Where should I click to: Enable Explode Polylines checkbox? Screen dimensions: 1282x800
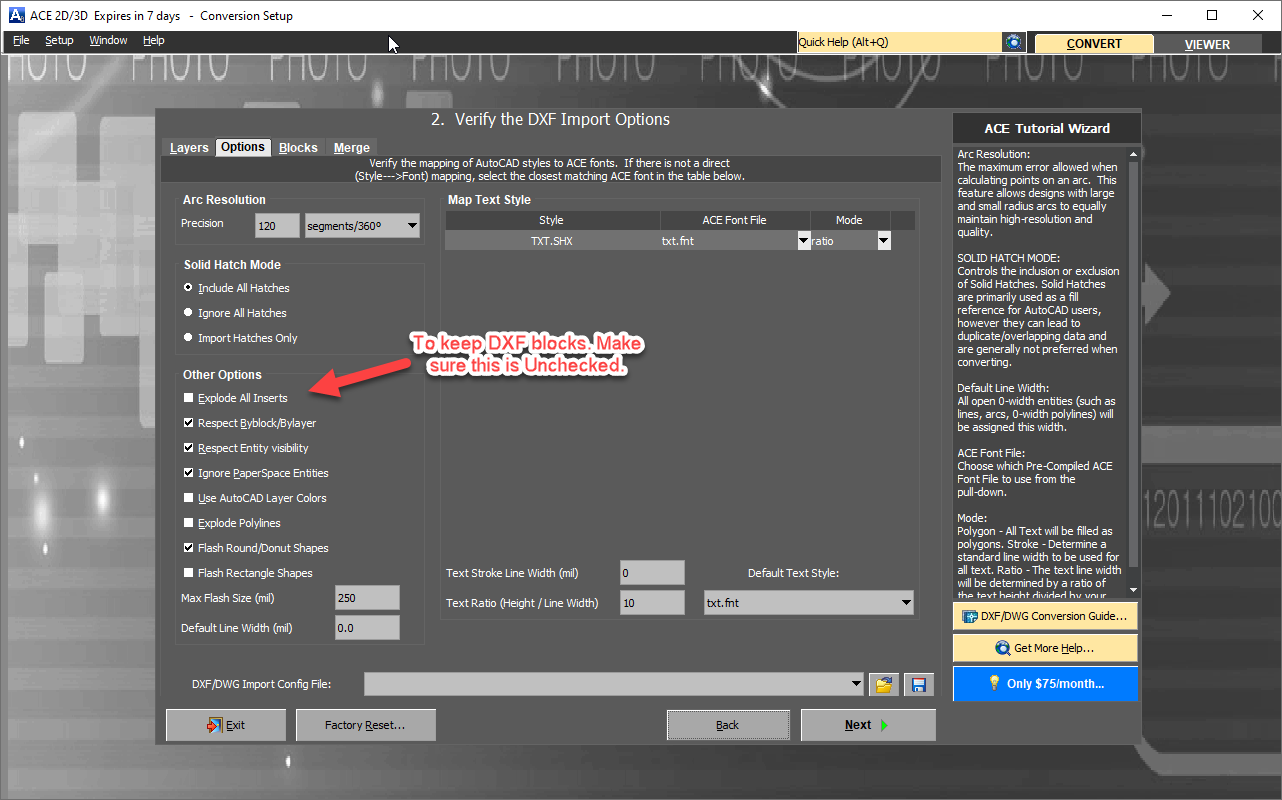(x=189, y=523)
